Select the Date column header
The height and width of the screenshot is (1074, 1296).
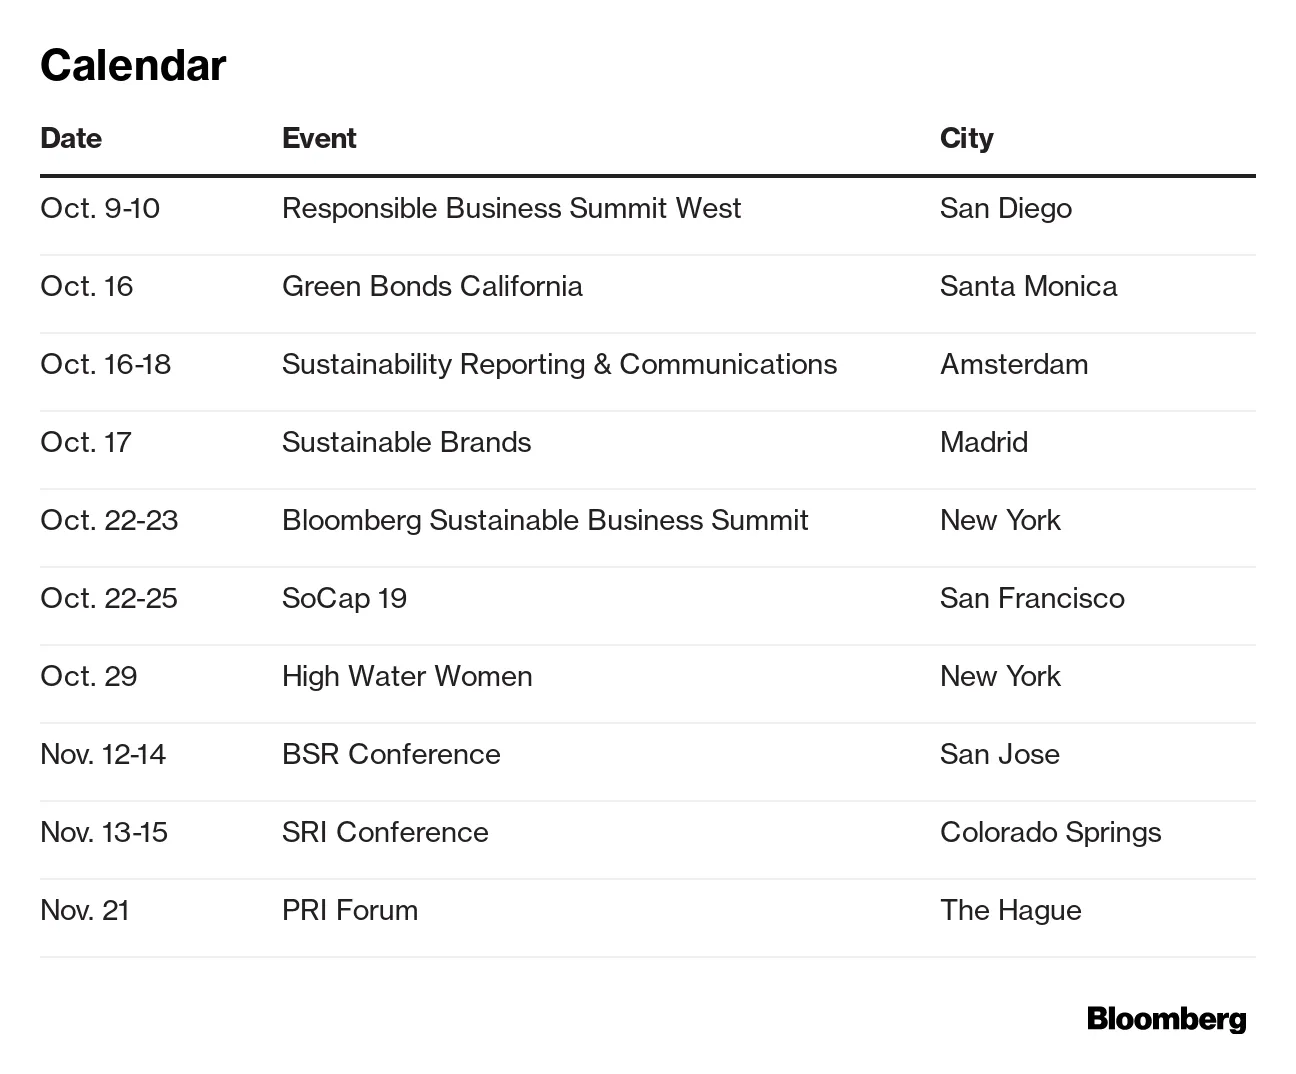[71, 138]
